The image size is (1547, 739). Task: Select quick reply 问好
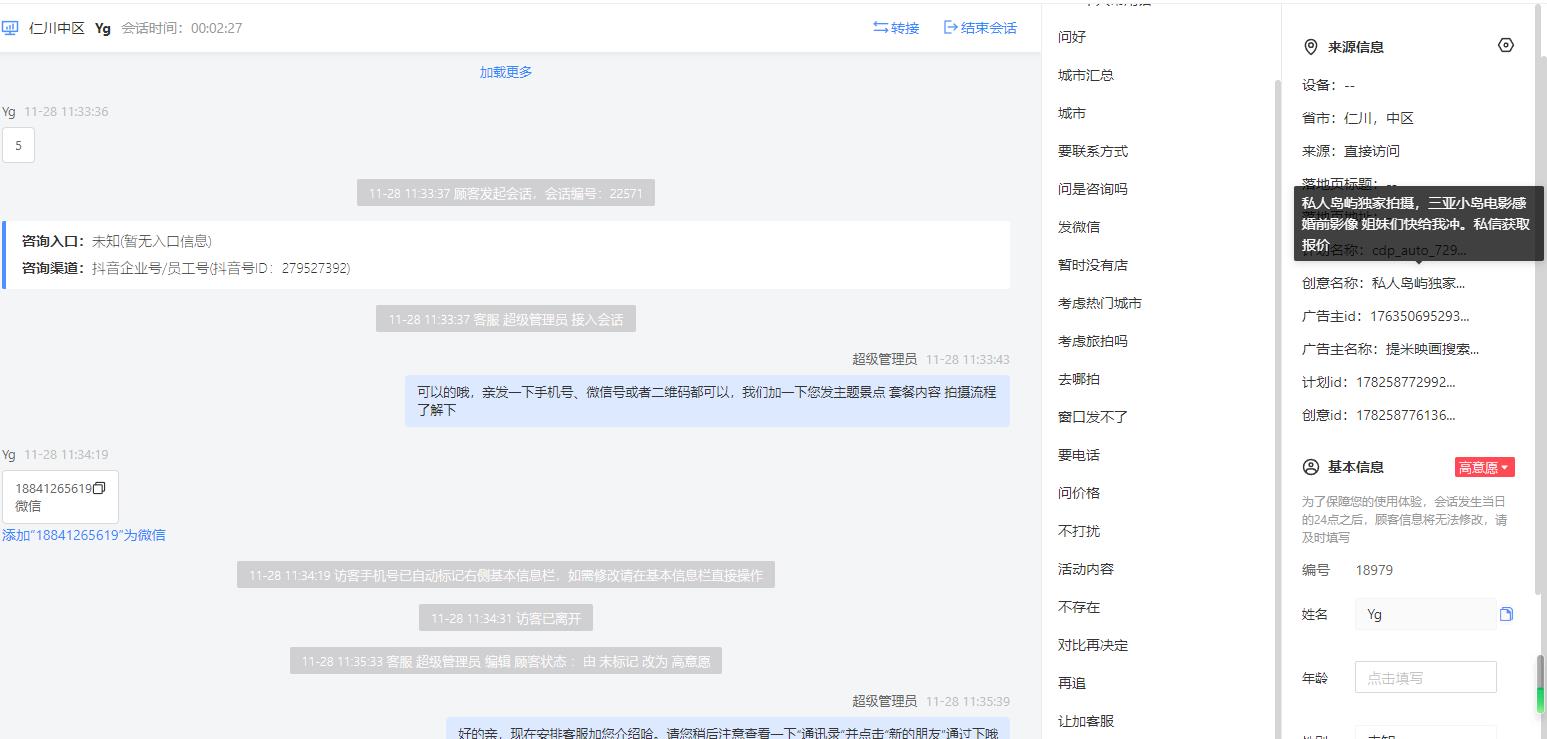pos(1072,37)
